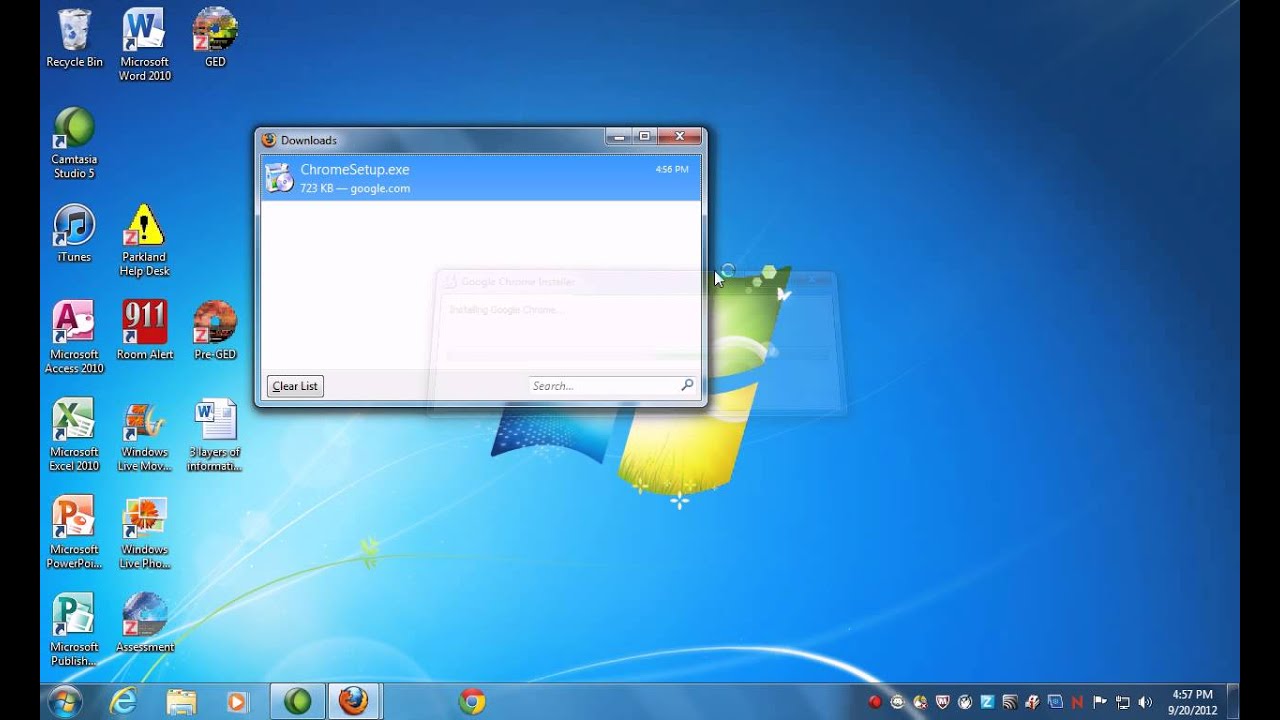Viewport: 1280px width, 720px height.
Task: Open the Recycle Bin desktop icon
Action: (74, 38)
